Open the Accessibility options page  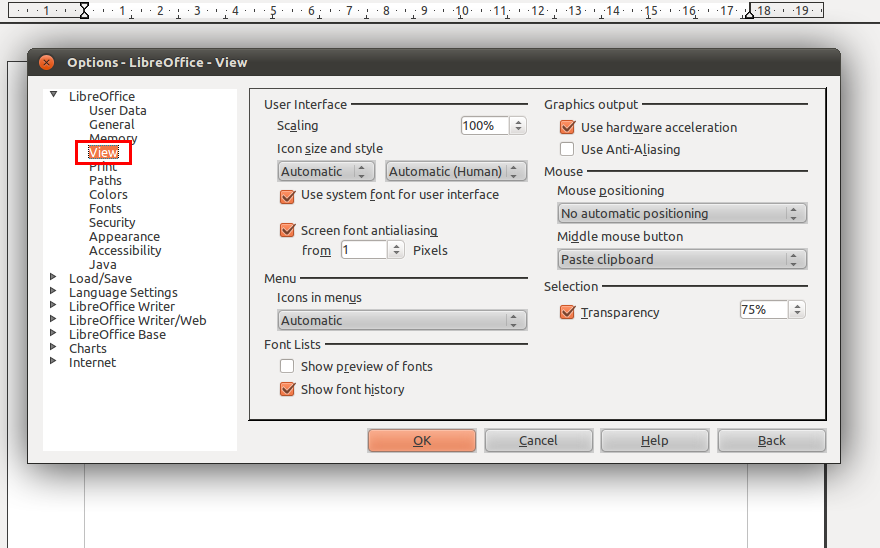coord(125,251)
